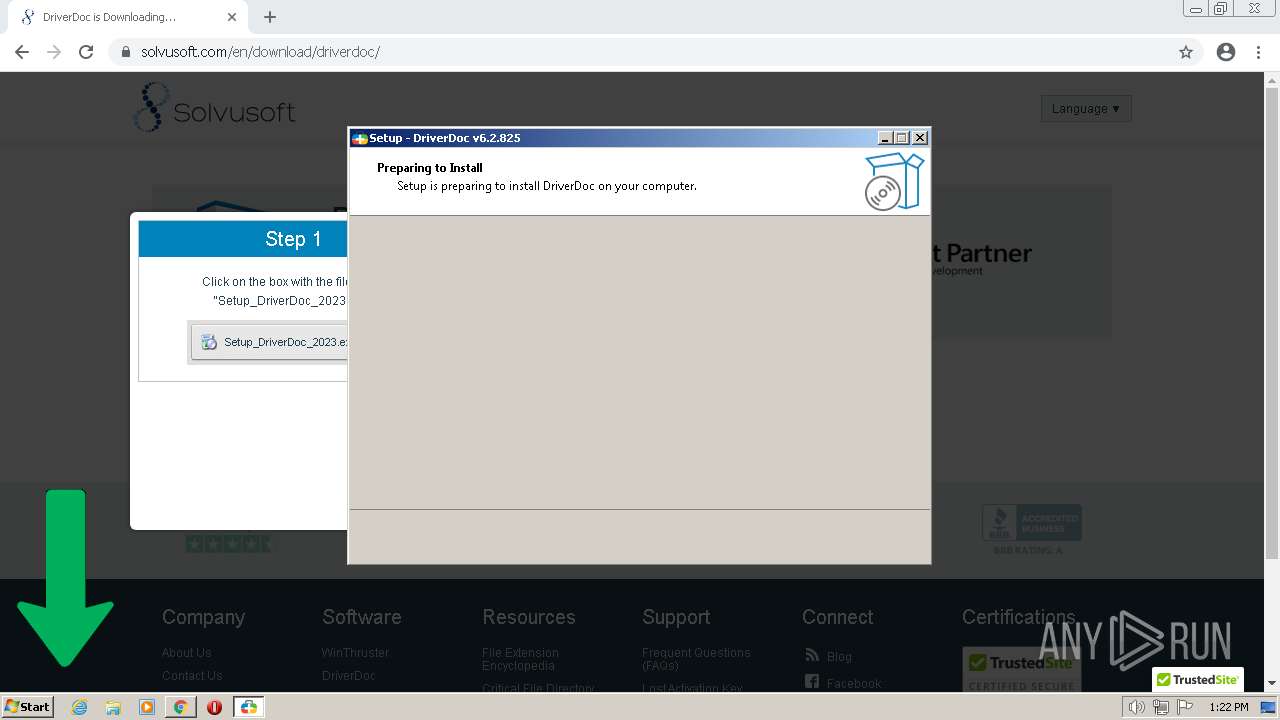
Task: Click the site lock icon in address bar
Action: (126, 52)
